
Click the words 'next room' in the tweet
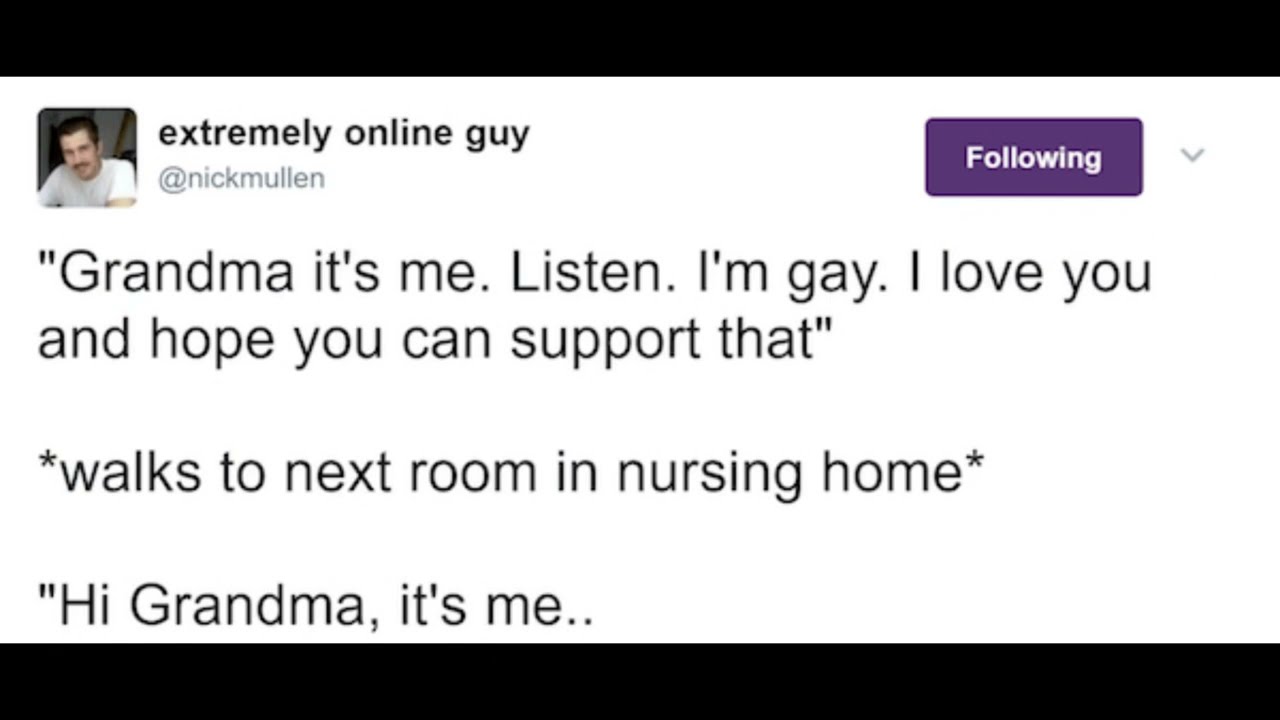410,472
